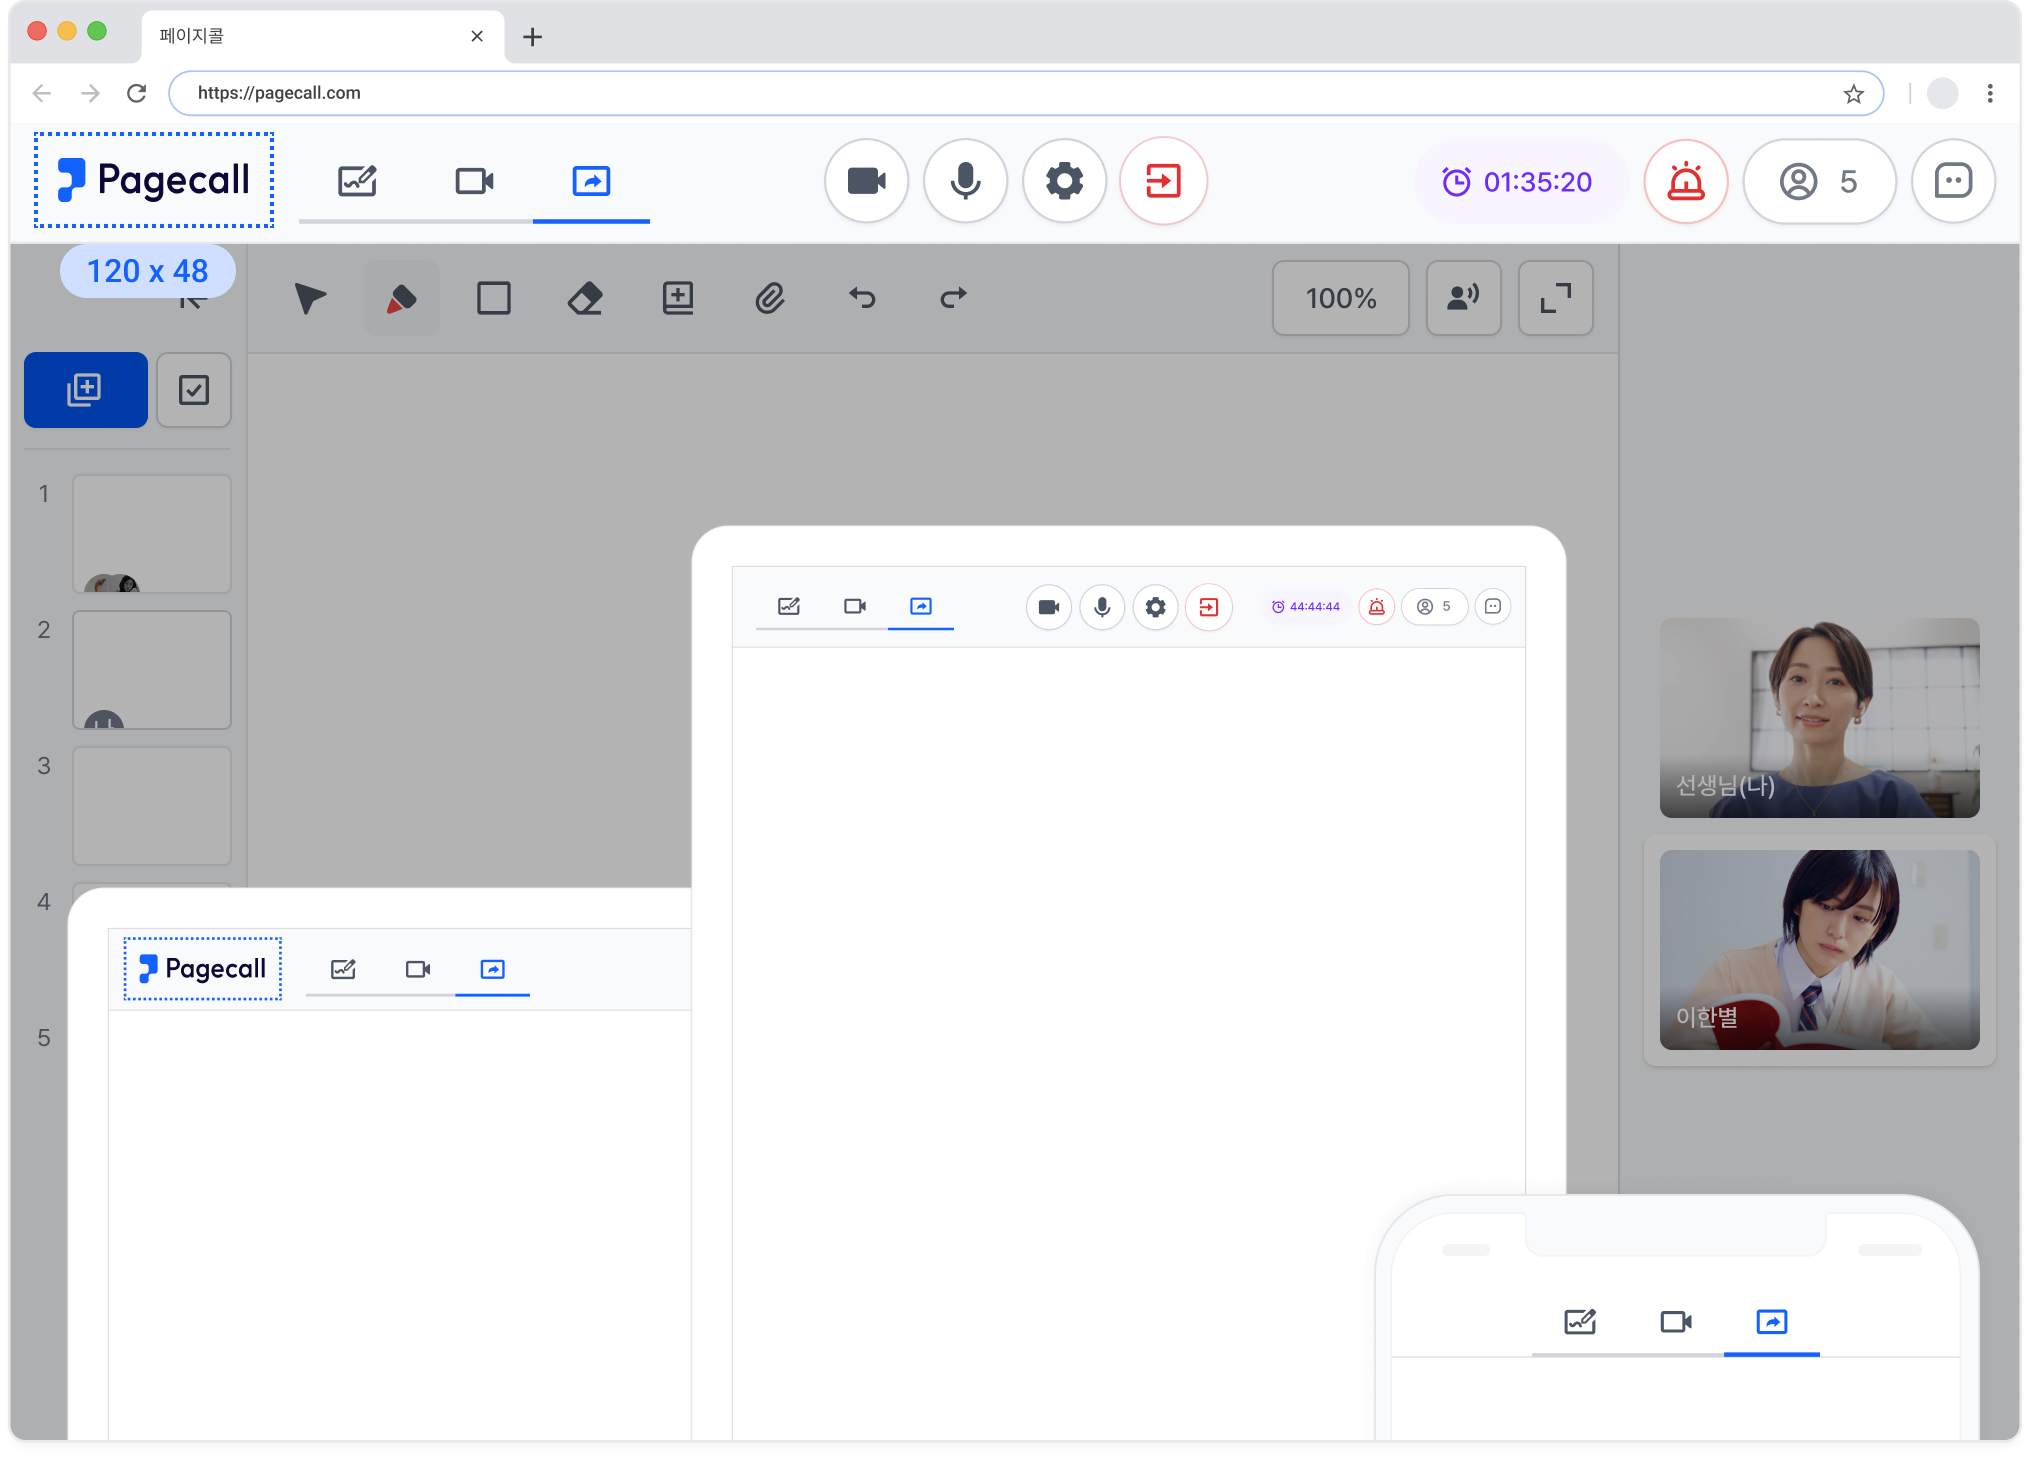Undo the last whiteboard action
Screen dimensions: 2030x1457
pos(862,298)
